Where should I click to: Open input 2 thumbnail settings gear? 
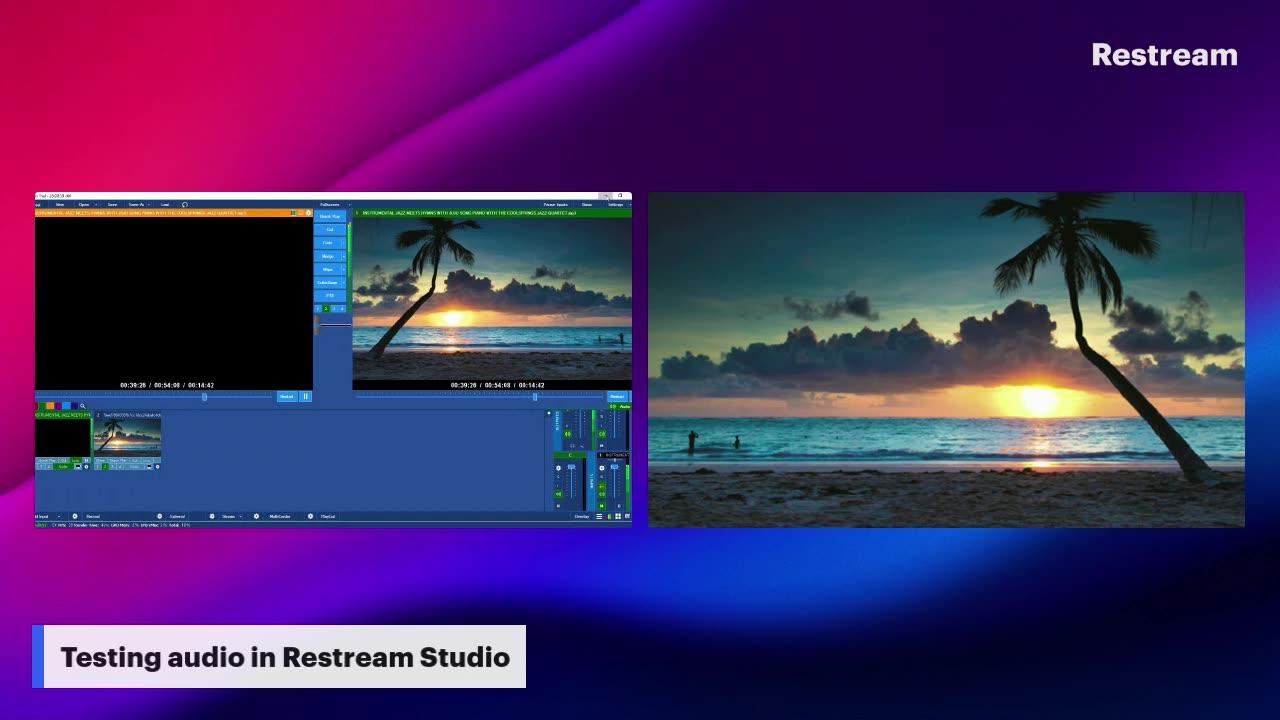(157, 467)
